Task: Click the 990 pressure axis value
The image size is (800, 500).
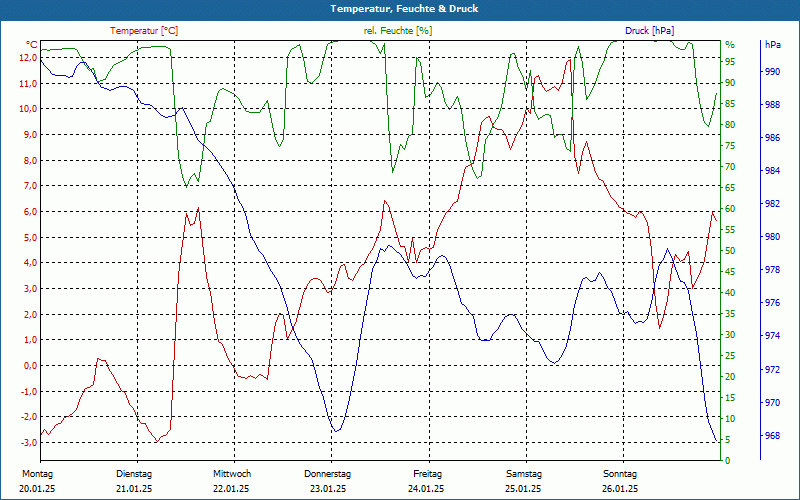Action: [773, 72]
